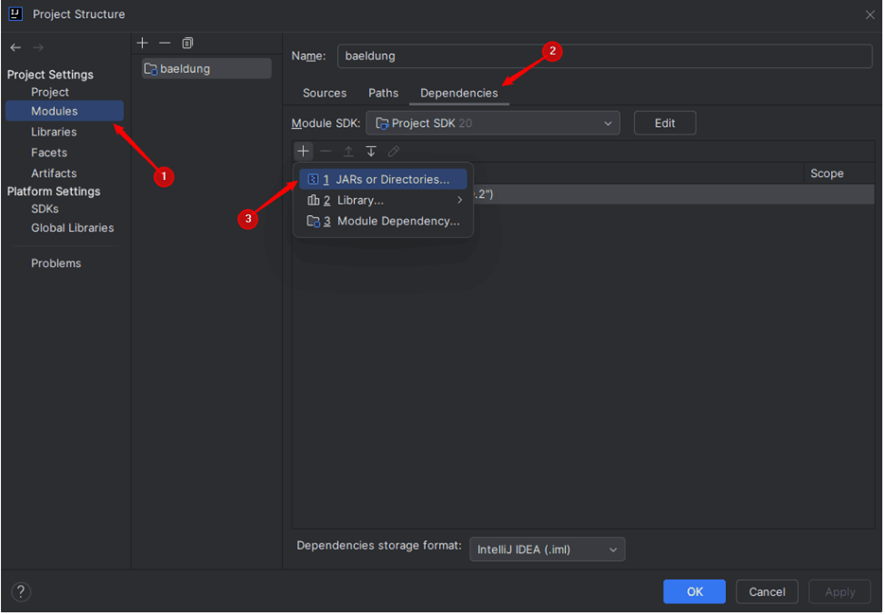Viewport: 885px width, 615px height.
Task: Open help with the question mark icon
Action: pyautogui.click(x=21, y=592)
